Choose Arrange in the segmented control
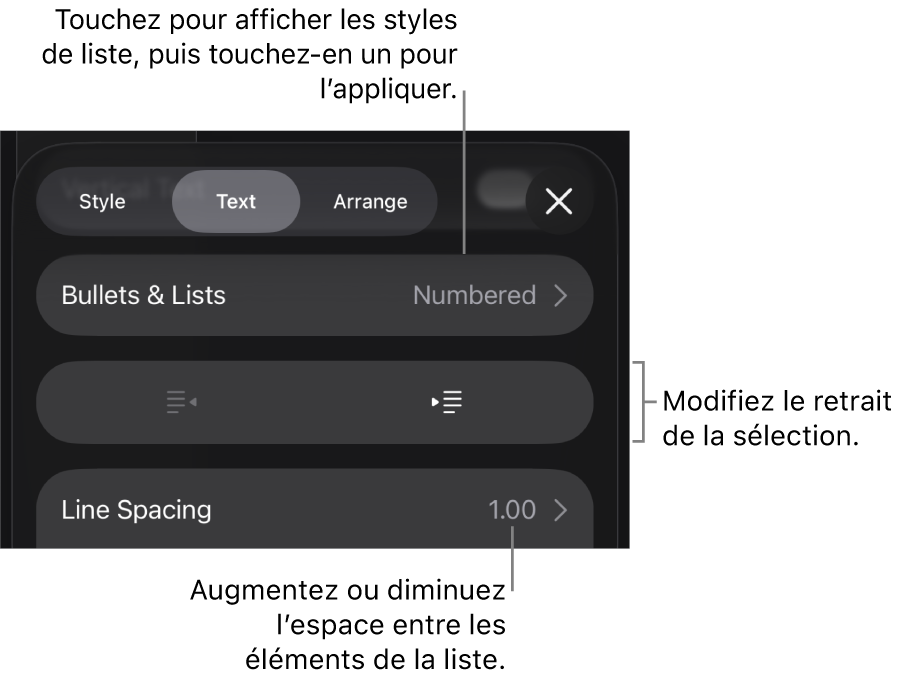The height and width of the screenshot is (673, 897). pyautogui.click(x=370, y=201)
